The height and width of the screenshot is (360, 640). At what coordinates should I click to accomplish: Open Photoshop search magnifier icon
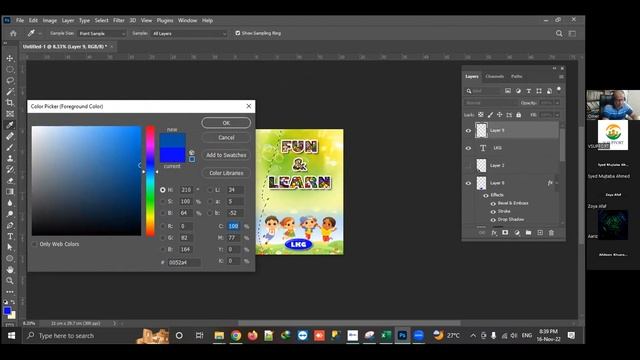(x=559, y=33)
